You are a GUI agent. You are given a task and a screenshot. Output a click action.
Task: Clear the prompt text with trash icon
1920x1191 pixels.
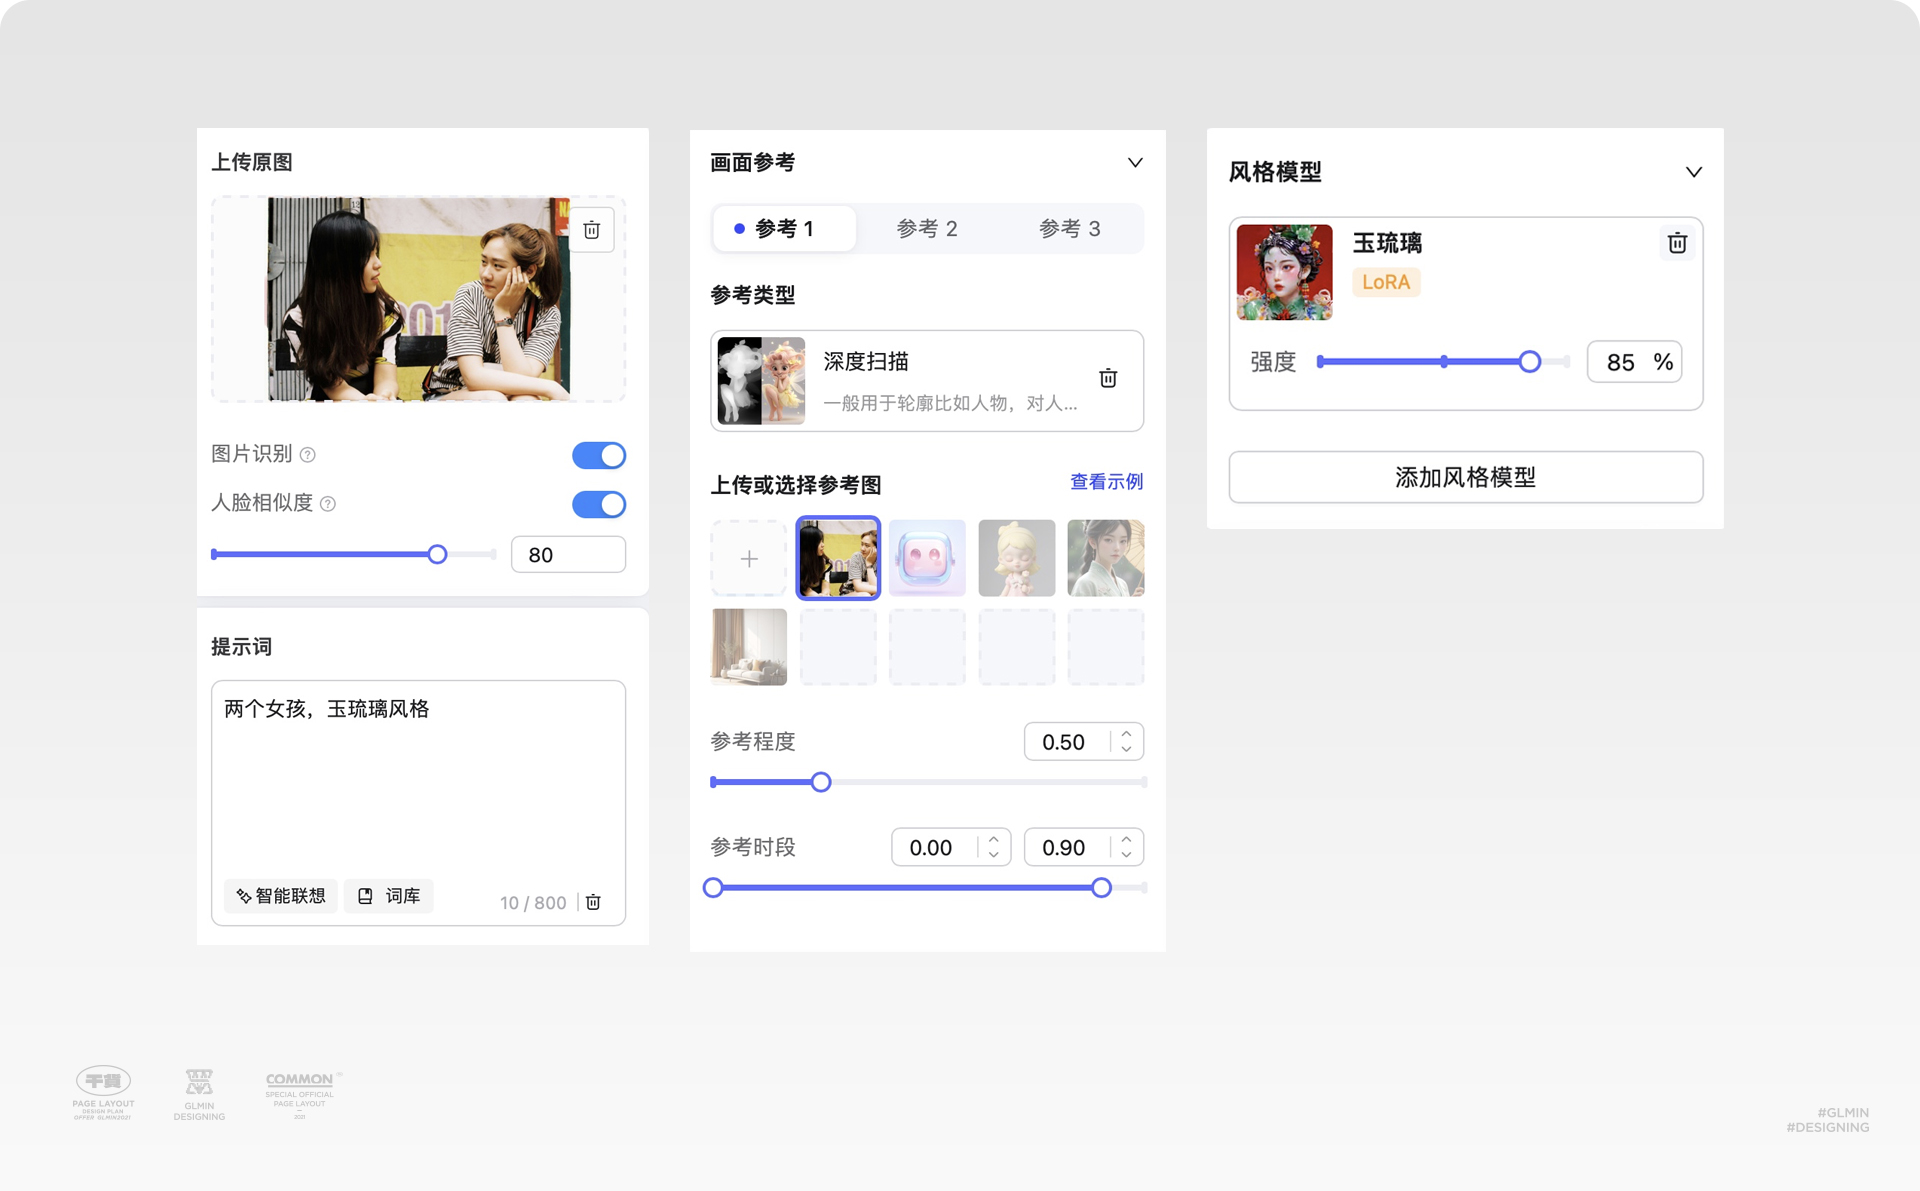(x=593, y=902)
